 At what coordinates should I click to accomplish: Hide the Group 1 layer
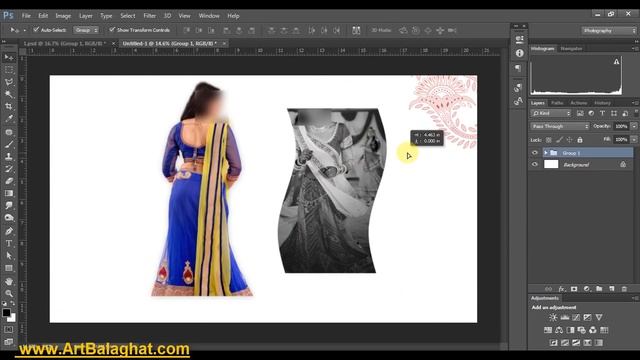(535, 153)
